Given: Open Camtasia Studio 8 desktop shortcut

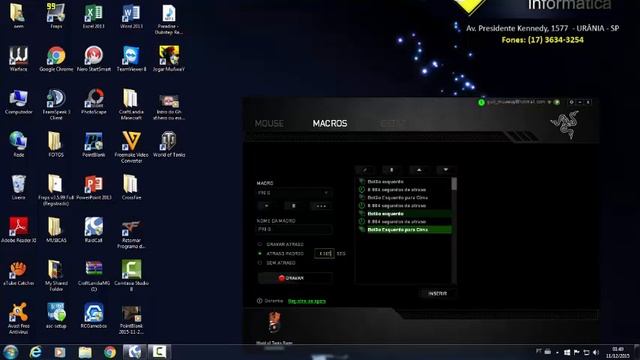Looking at the screenshot, I should [x=131, y=276].
